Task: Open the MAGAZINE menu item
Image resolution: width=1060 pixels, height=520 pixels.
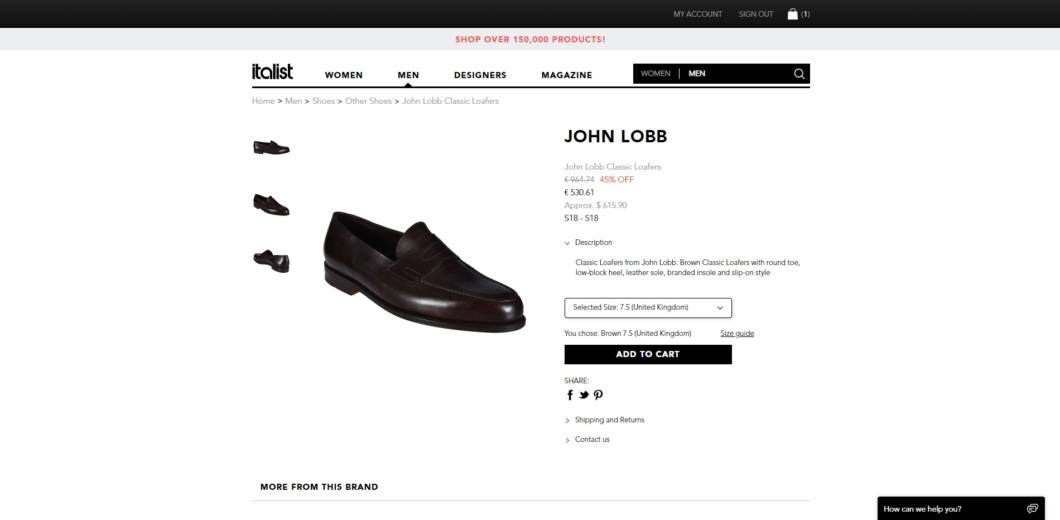Action: point(567,75)
